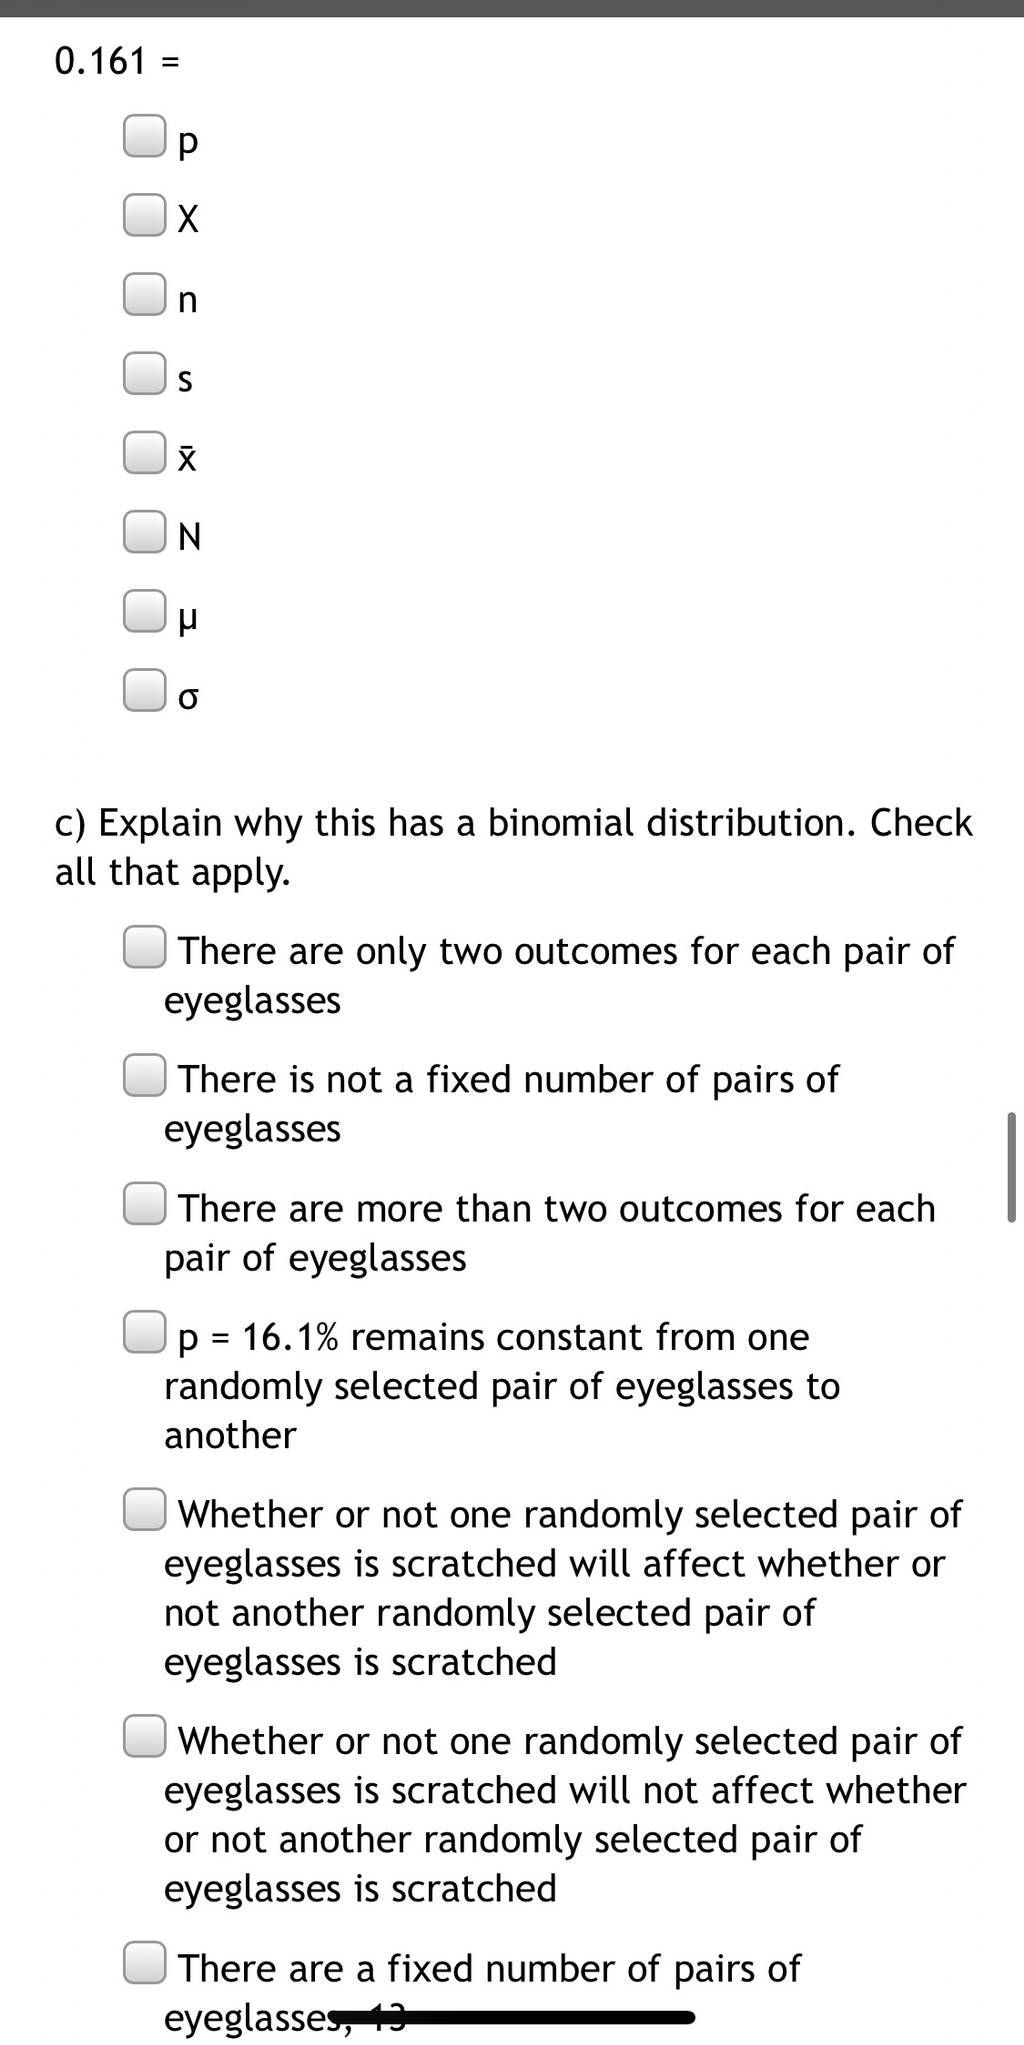Screen dimensions: 1024x2045
Task: Check 'p = 16.1% remains constant' option
Action: click(x=144, y=1332)
